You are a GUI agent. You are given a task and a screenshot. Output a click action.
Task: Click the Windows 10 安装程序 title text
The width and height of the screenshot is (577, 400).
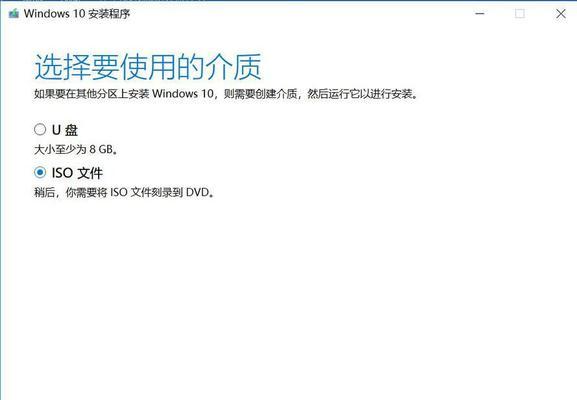point(77,14)
